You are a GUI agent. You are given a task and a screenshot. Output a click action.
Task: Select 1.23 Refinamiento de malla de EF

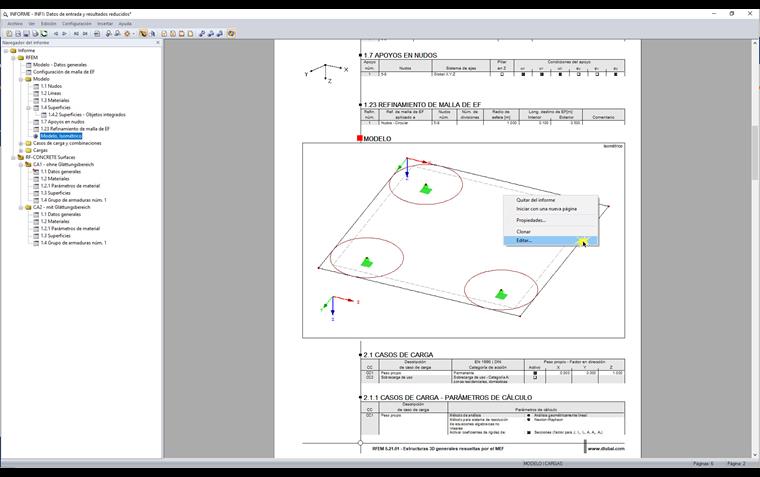[75, 129]
